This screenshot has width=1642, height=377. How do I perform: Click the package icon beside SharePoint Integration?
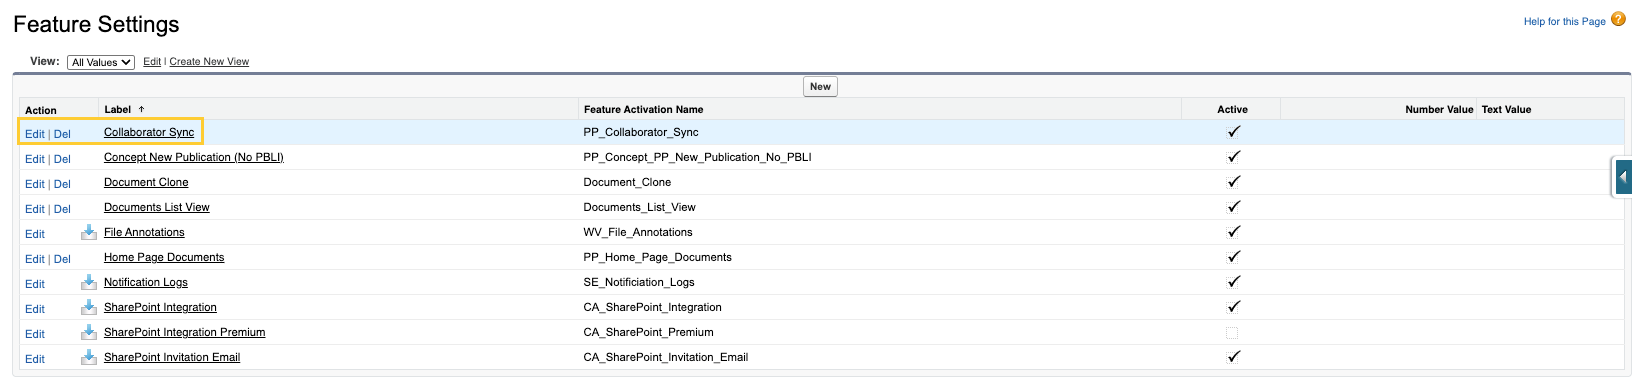(89, 307)
